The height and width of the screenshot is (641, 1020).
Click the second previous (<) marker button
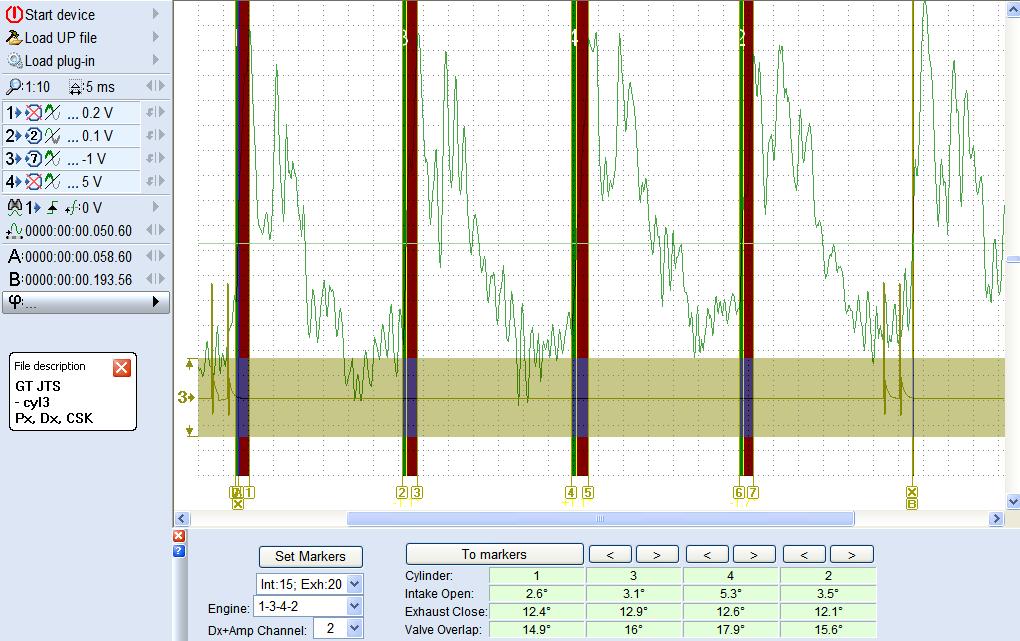707,554
